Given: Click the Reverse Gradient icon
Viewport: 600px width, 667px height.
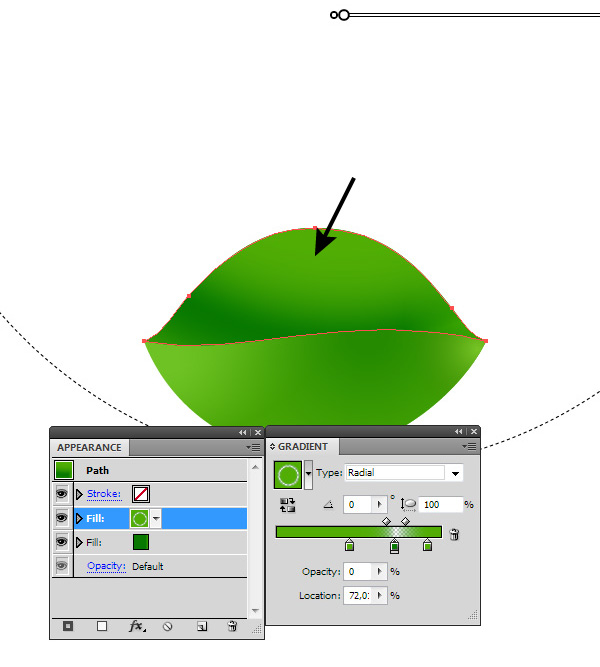Looking at the screenshot, I should [x=288, y=505].
